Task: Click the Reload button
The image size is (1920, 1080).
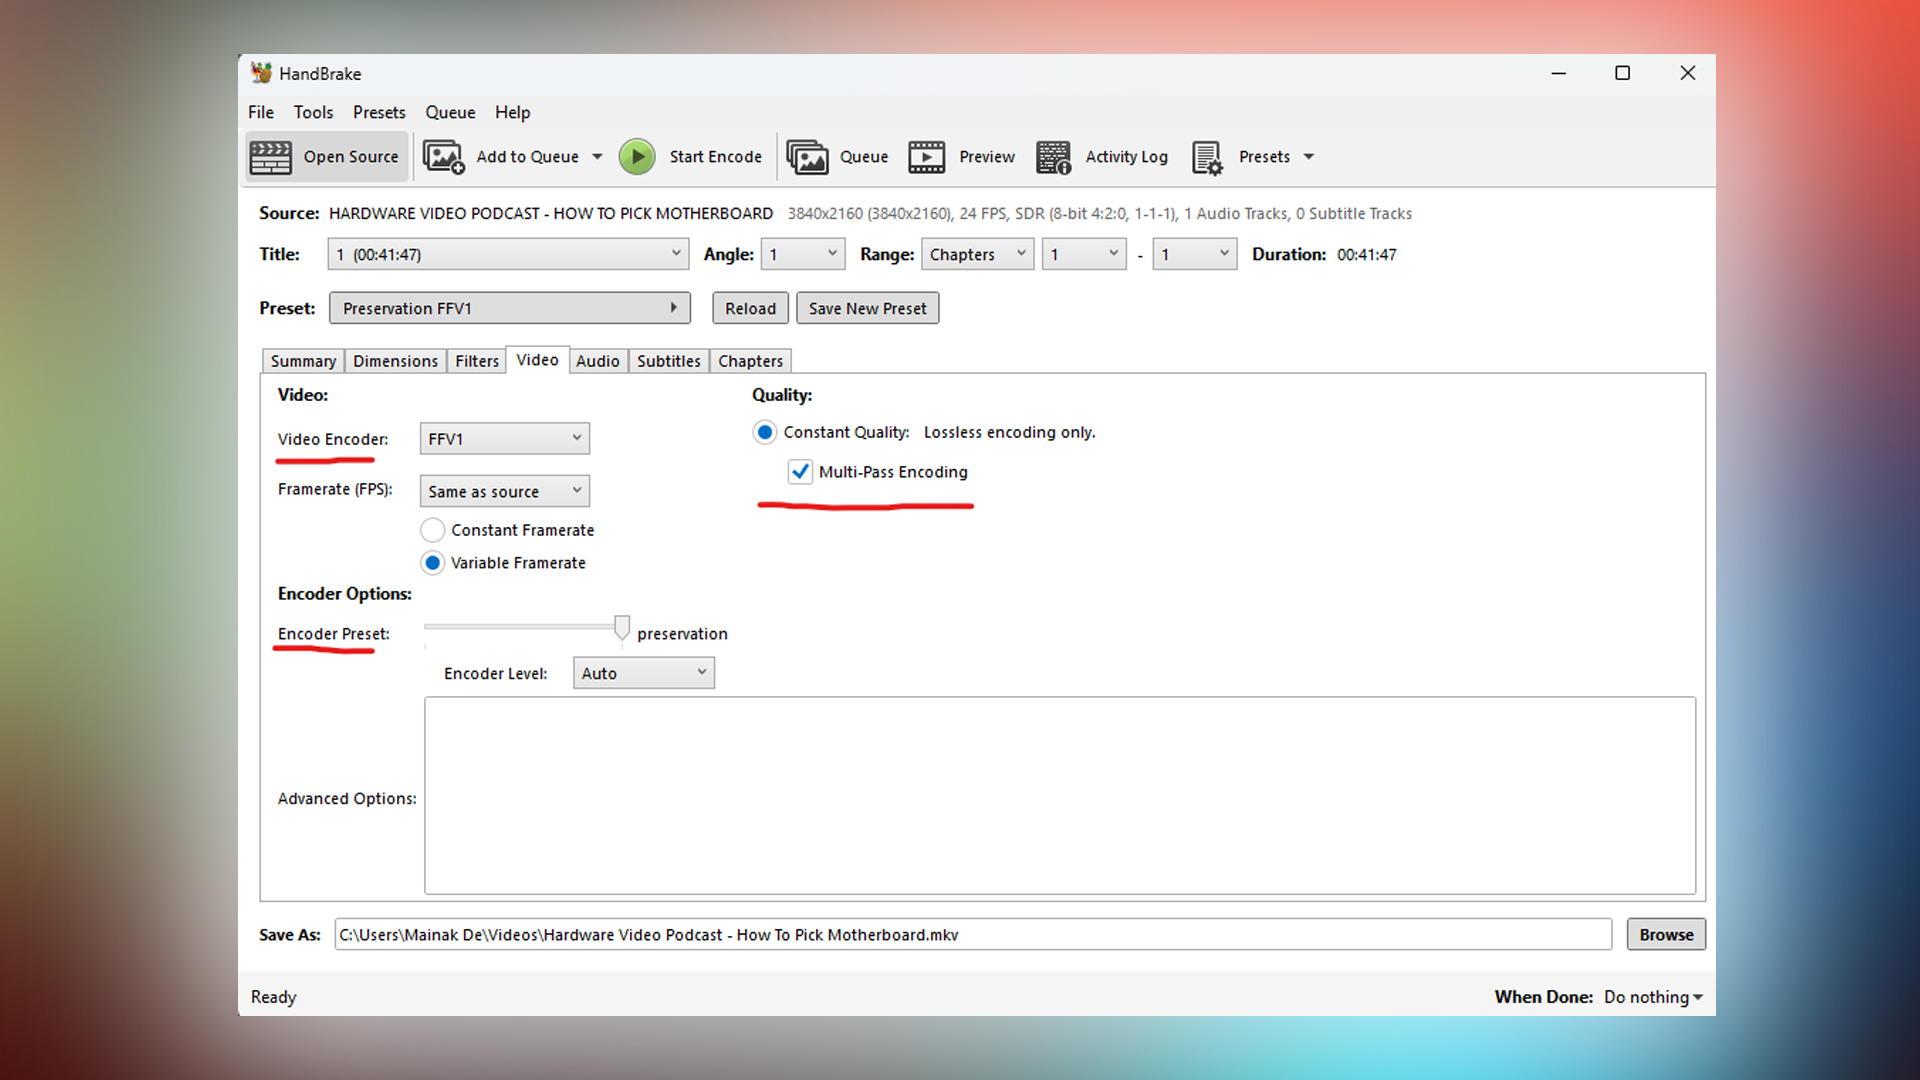Action: coord(750,308)
